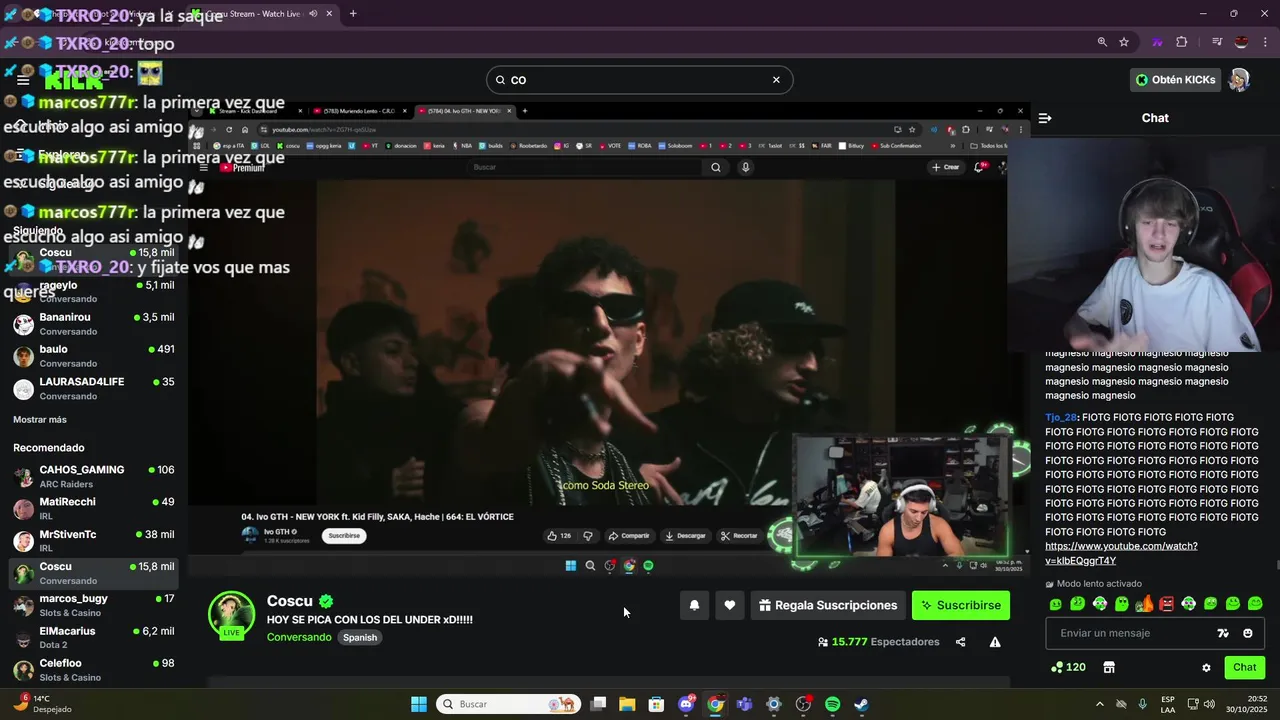
Task: Insert the fire emote in quick emotes
Action: (1144, 604)
